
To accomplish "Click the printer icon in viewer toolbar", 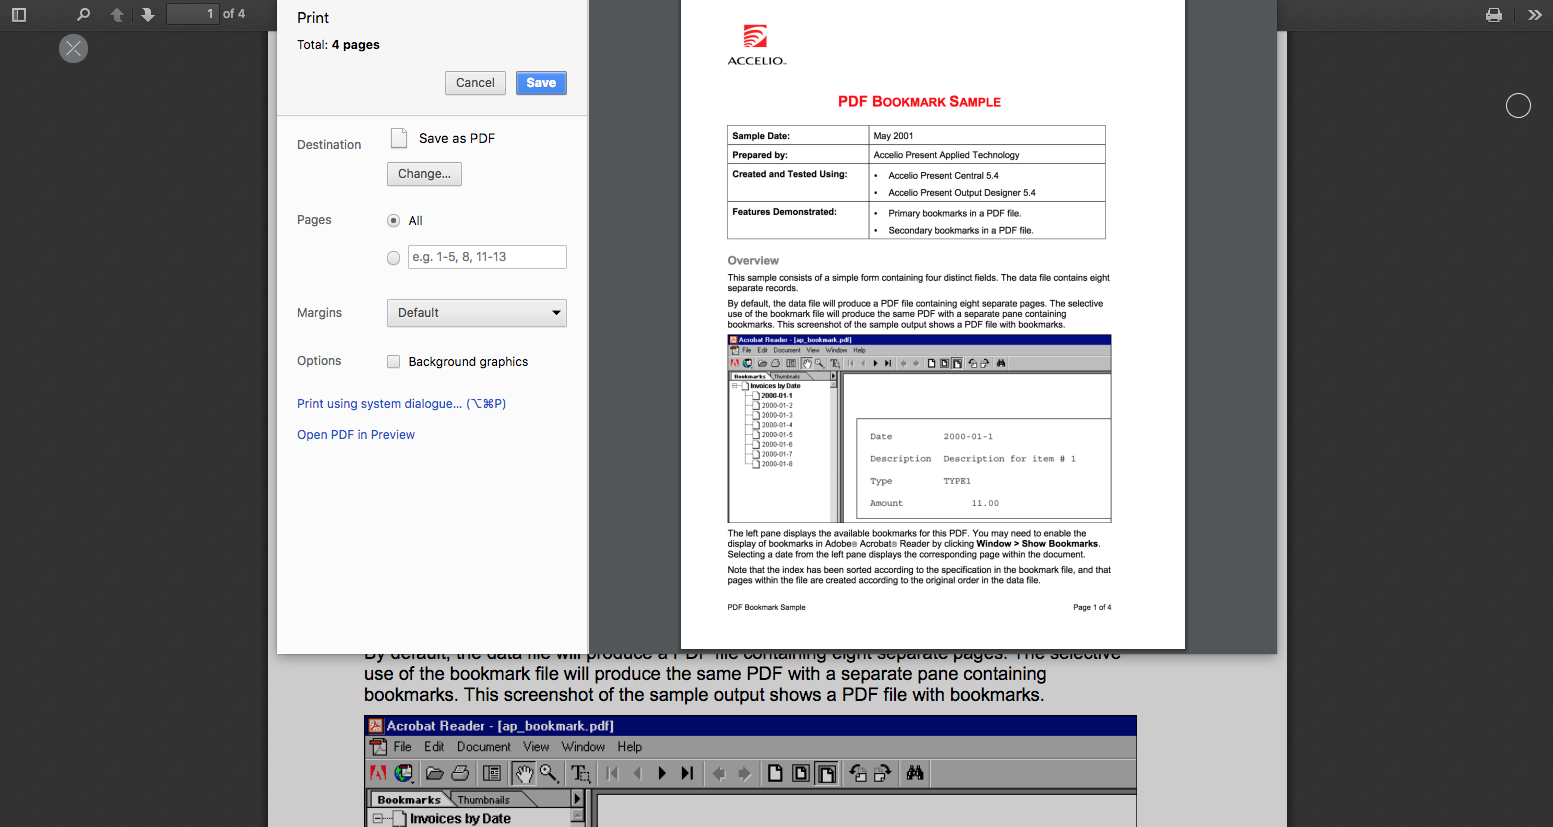I will [x=1494, y=15].
